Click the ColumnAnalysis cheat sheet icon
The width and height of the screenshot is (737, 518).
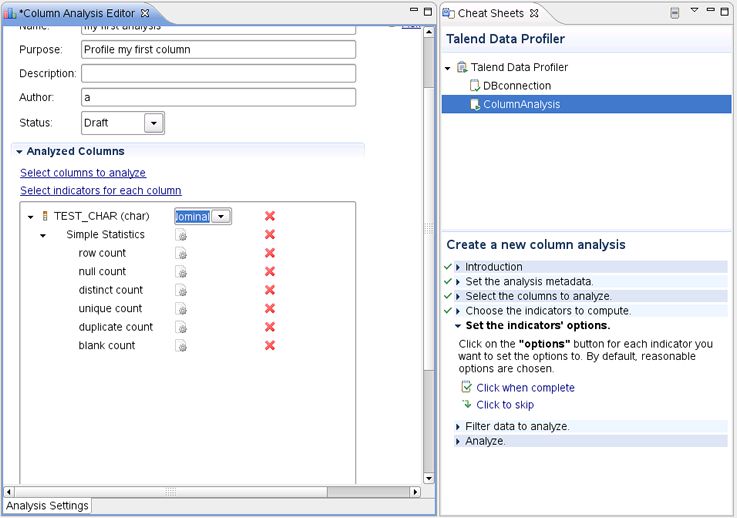pyautogui.click(x=475, y=104)
